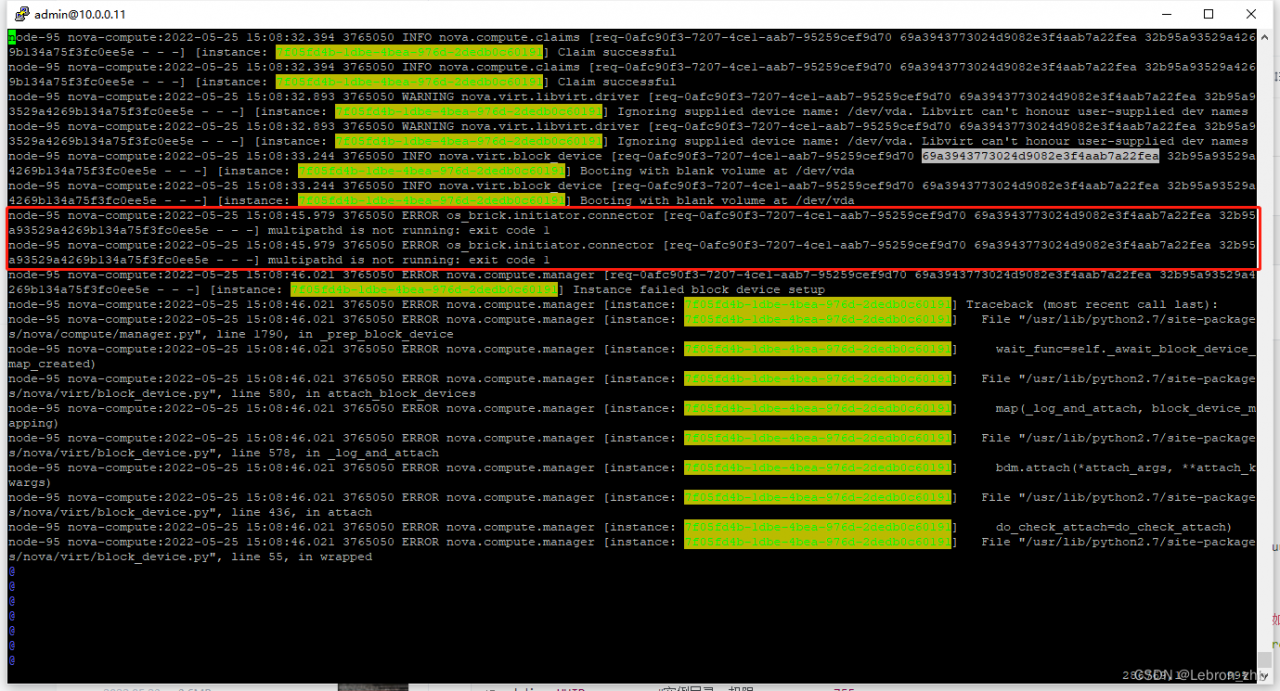This screenshot has height=691, width=1280.
Task: Click the white-highlighted 69a3943773024d9082e3f4aab7a22fea selection
Action: click(1040, 156)
